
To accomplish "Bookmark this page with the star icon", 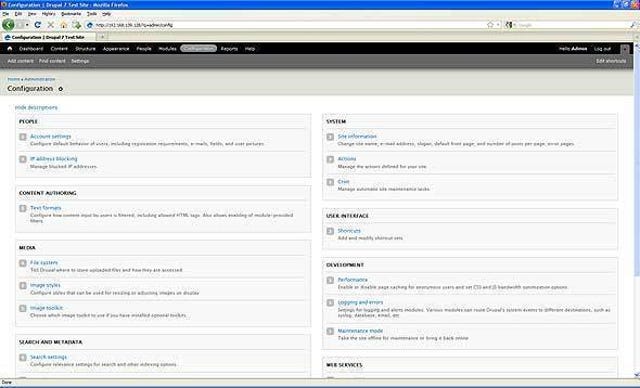I will point(490,25).
